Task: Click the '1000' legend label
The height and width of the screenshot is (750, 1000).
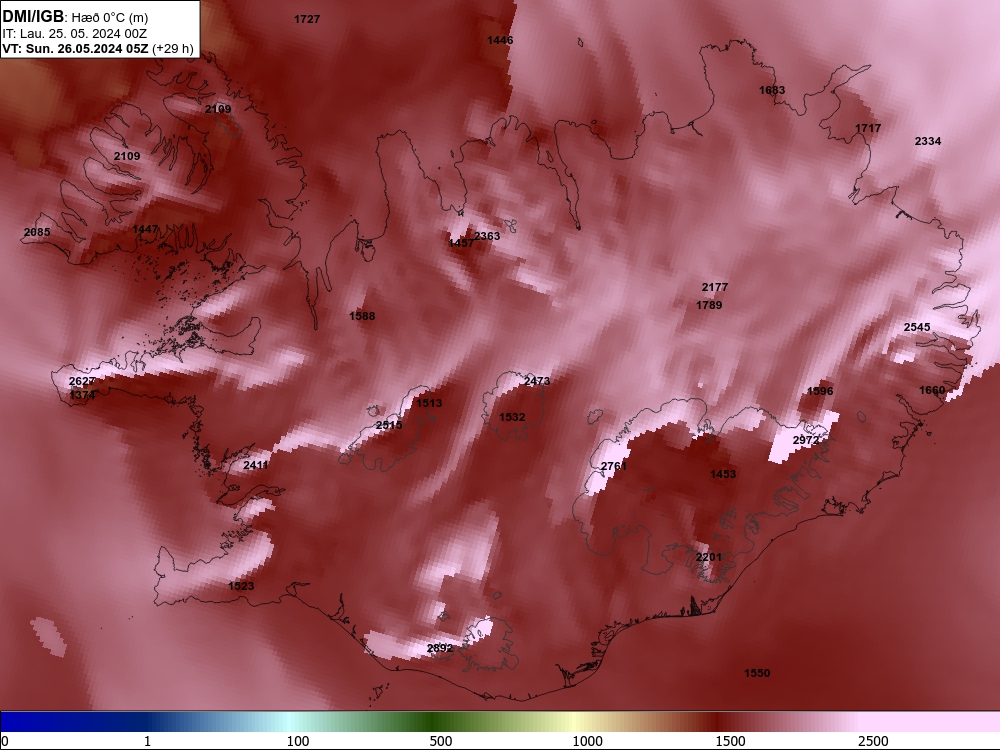Action: (x=587, y=741)
